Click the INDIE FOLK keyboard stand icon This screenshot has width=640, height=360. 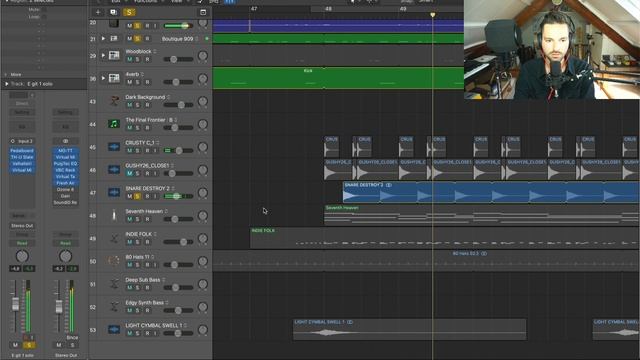coord(114,238)
